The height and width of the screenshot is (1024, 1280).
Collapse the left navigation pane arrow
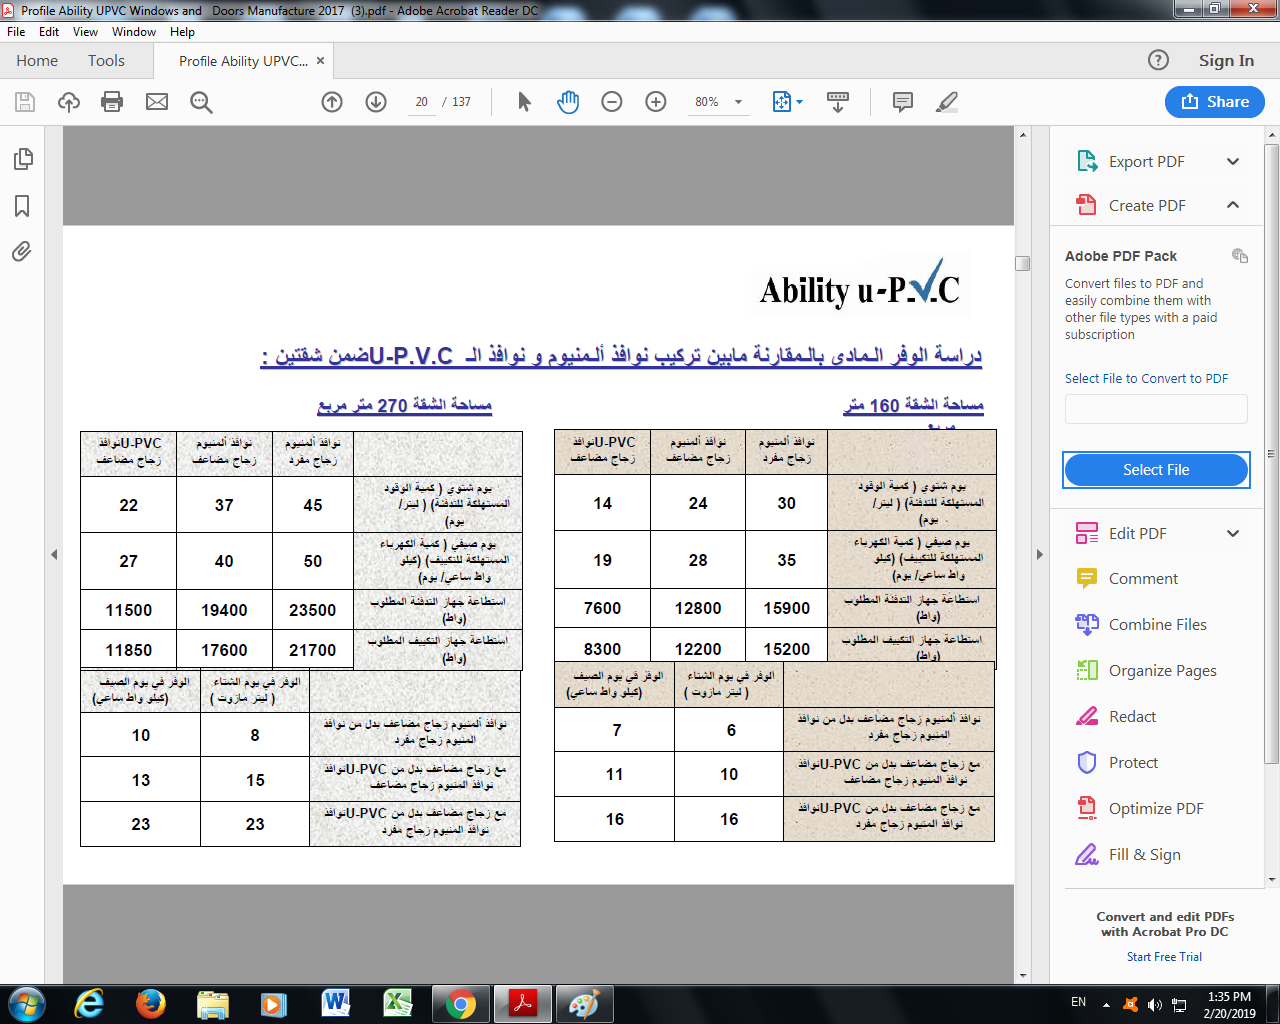pos(54,554)
